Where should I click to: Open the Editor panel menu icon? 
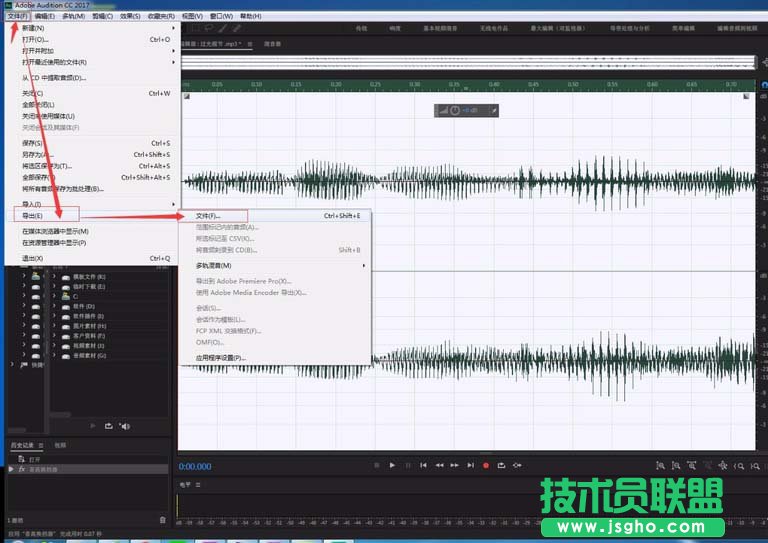click(x=250, y=44)
